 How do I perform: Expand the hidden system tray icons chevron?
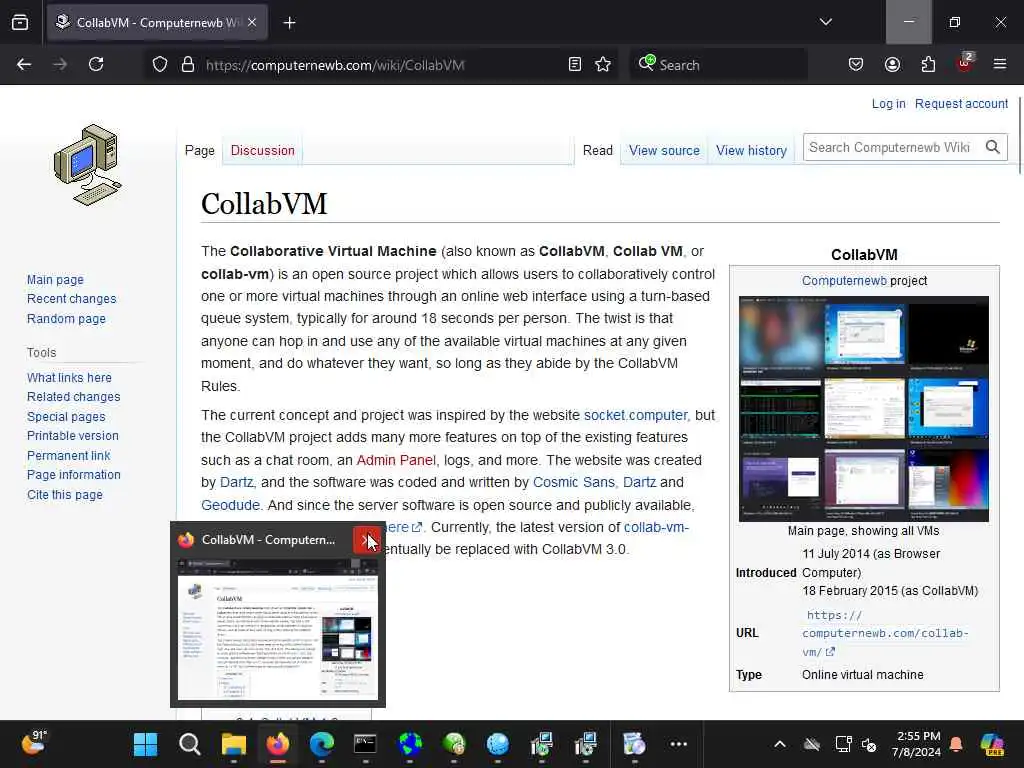pyautogui.click(x=780, y=744)
